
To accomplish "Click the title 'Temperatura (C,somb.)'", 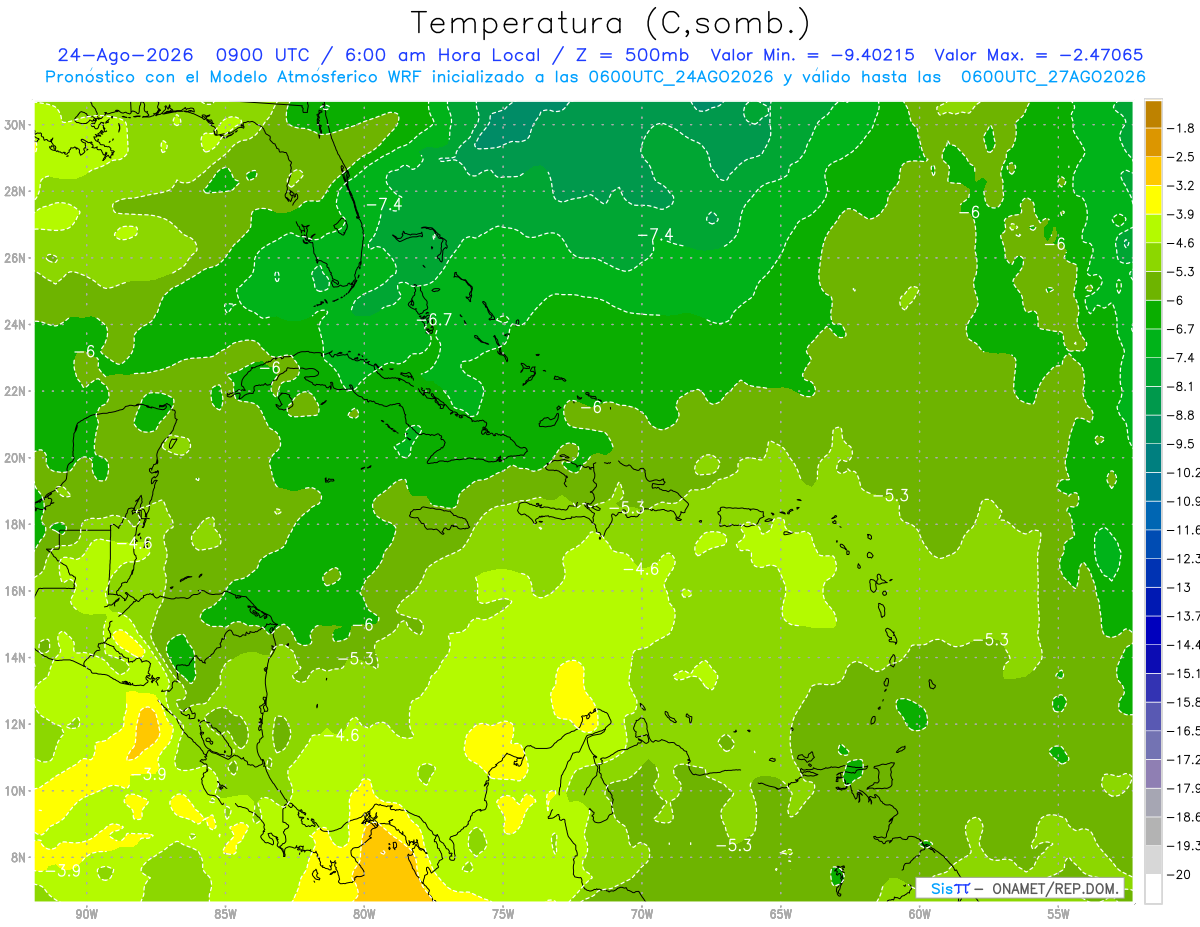I will tap(610, 23).
